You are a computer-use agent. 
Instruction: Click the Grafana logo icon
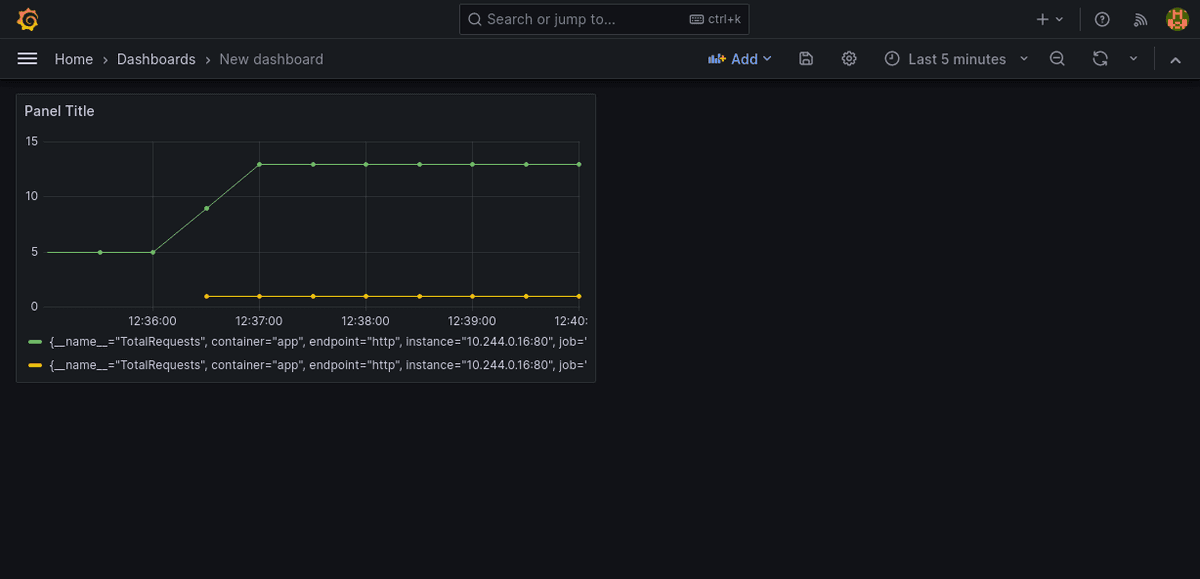(x=28, y=19)
